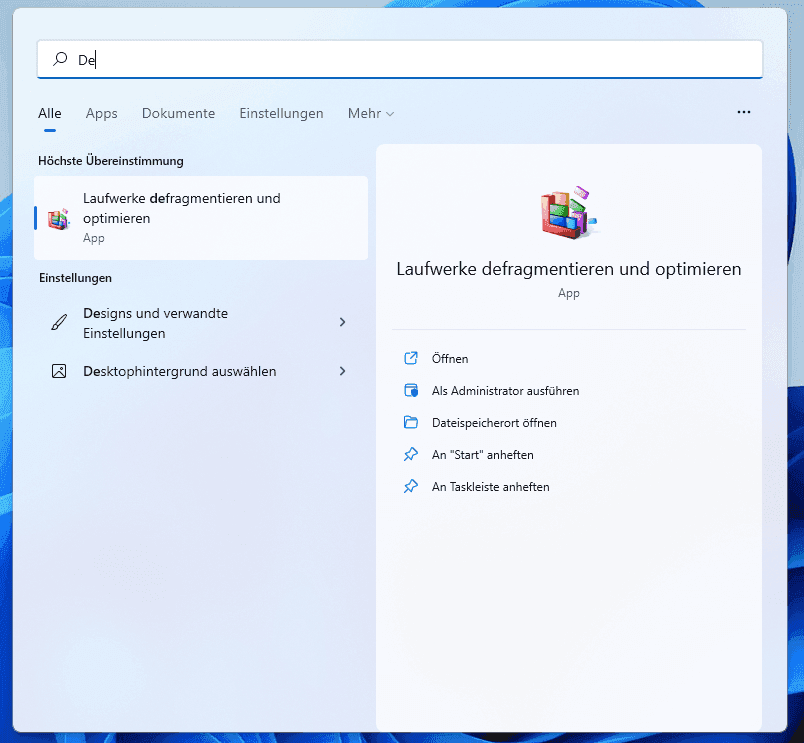Open the three-dots options menu
The height and width of the screenshot is (743, 804).
pos(743,112)
